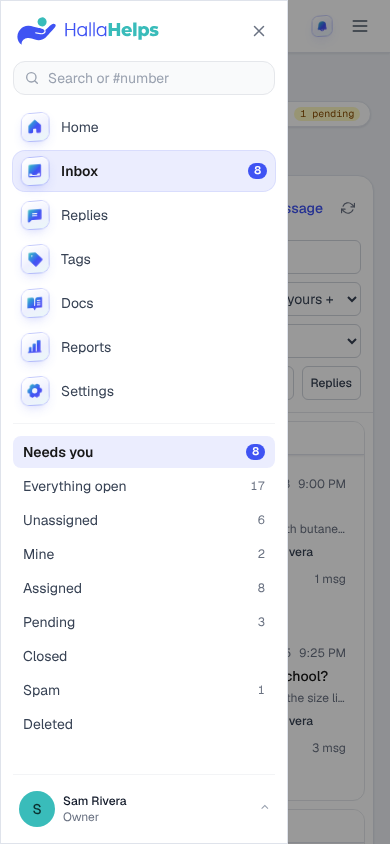Viewport: 390px width, 844px height.
Task: Toggle the hamburger menu icon
Action: 360,26
